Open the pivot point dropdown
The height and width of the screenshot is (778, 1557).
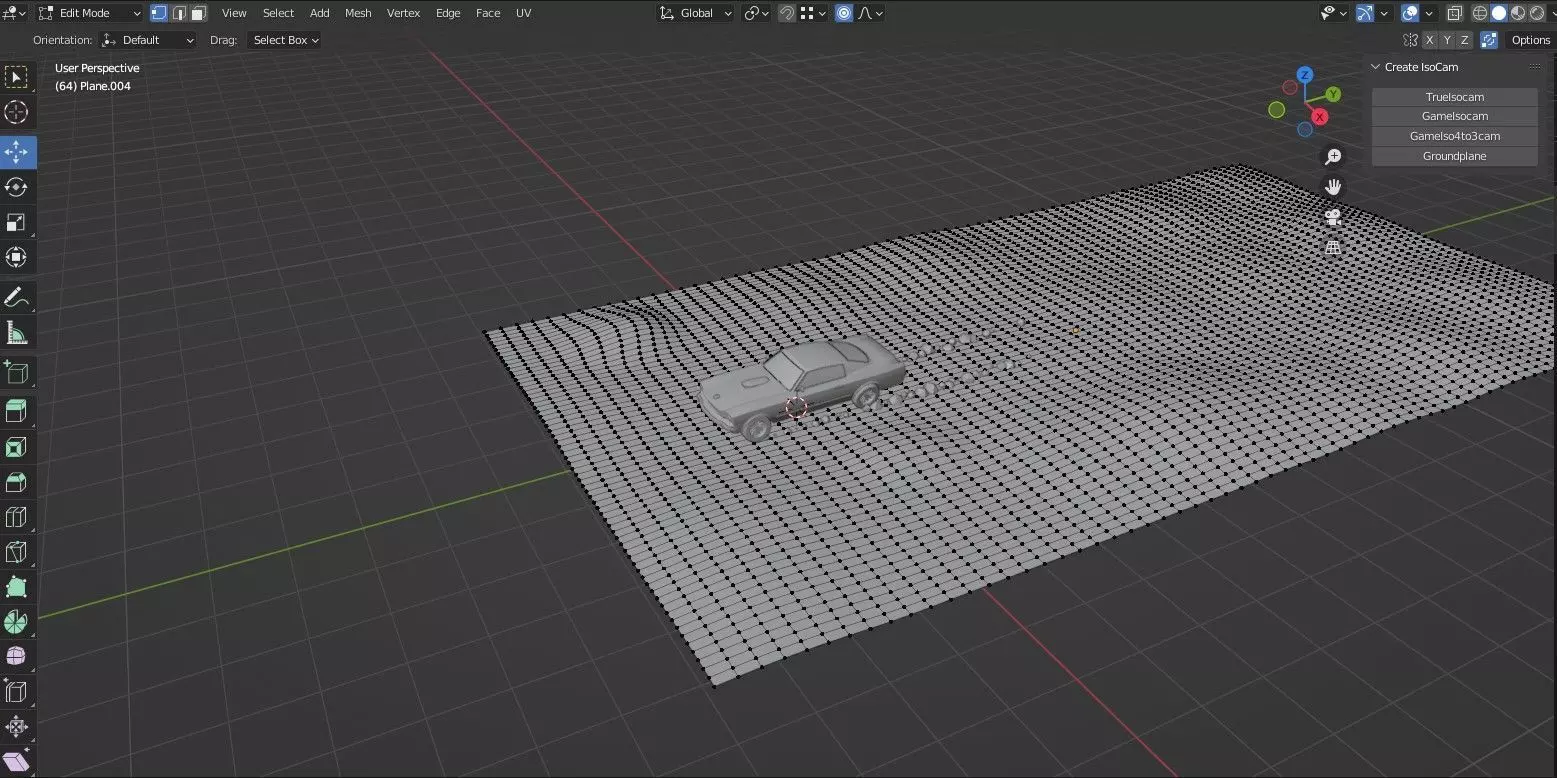point(756,13)
